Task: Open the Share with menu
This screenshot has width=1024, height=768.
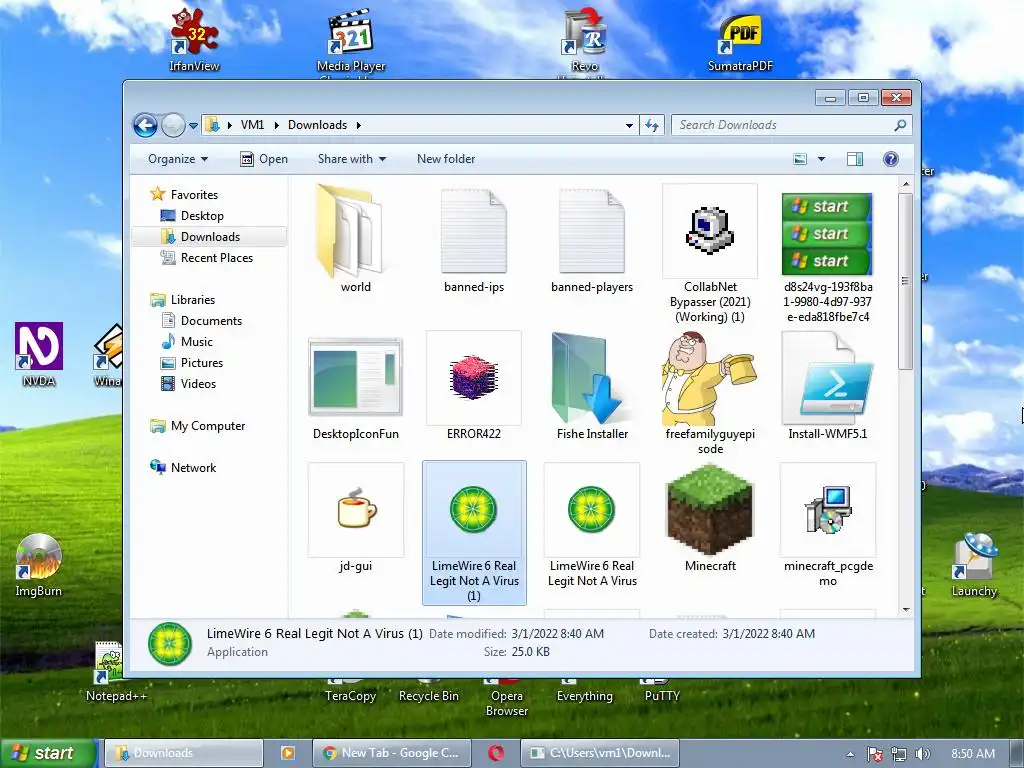Action: click(x=351, y=159)
